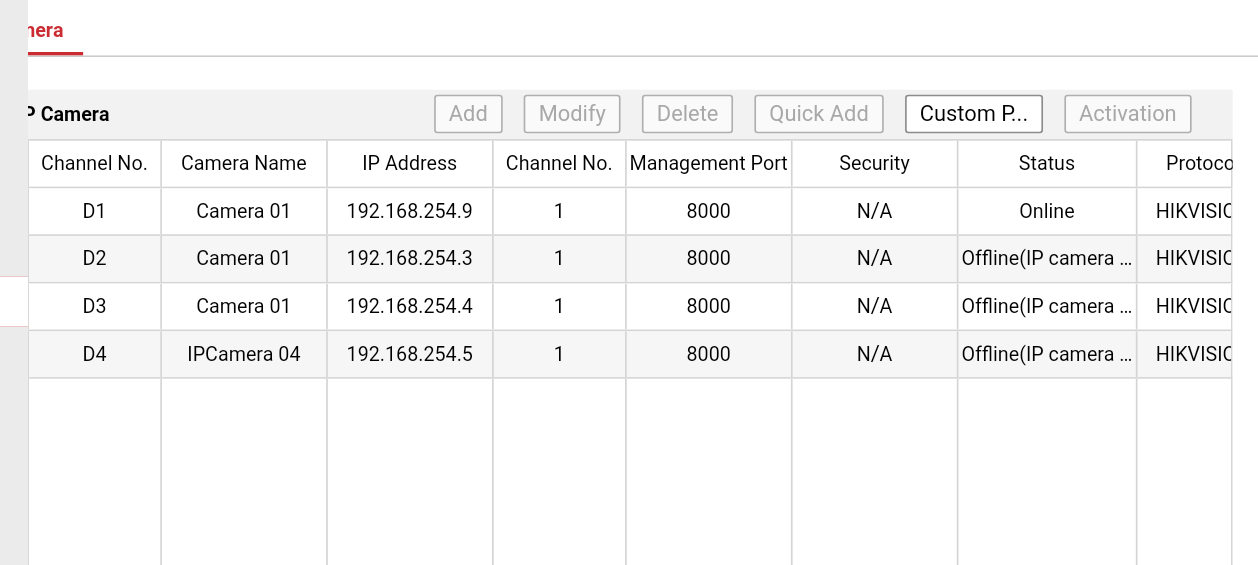
Task: Sort by Camera Name column header
Action: [243, 163]
